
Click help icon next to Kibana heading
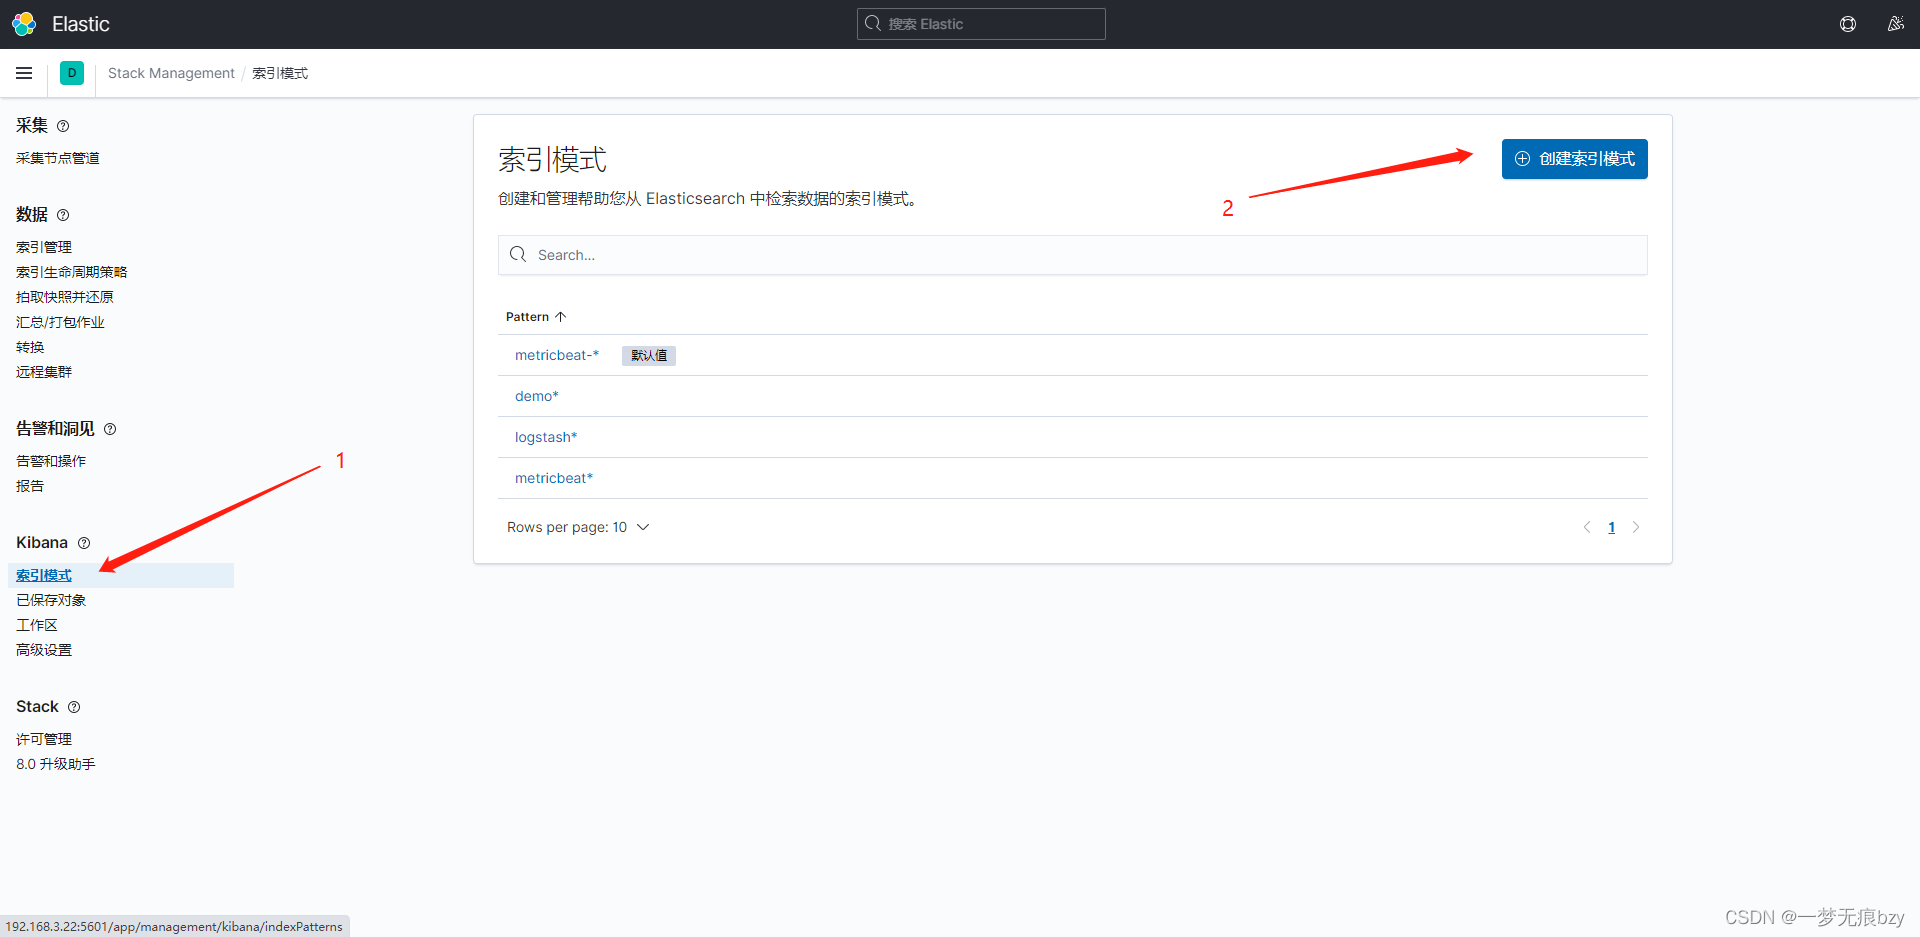(84, 543)
